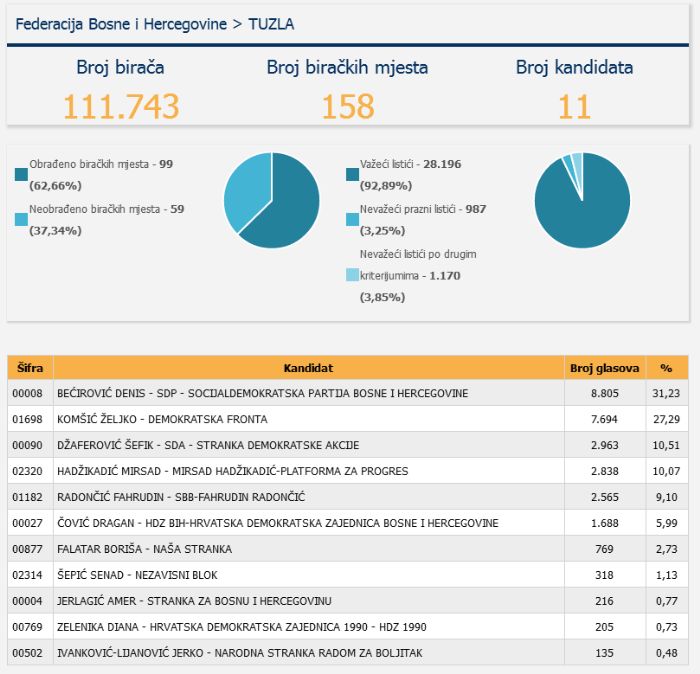This screenshot has width=700, height=674.
Task: Click percentage value 10,51
Action: (x=667, y=445)
